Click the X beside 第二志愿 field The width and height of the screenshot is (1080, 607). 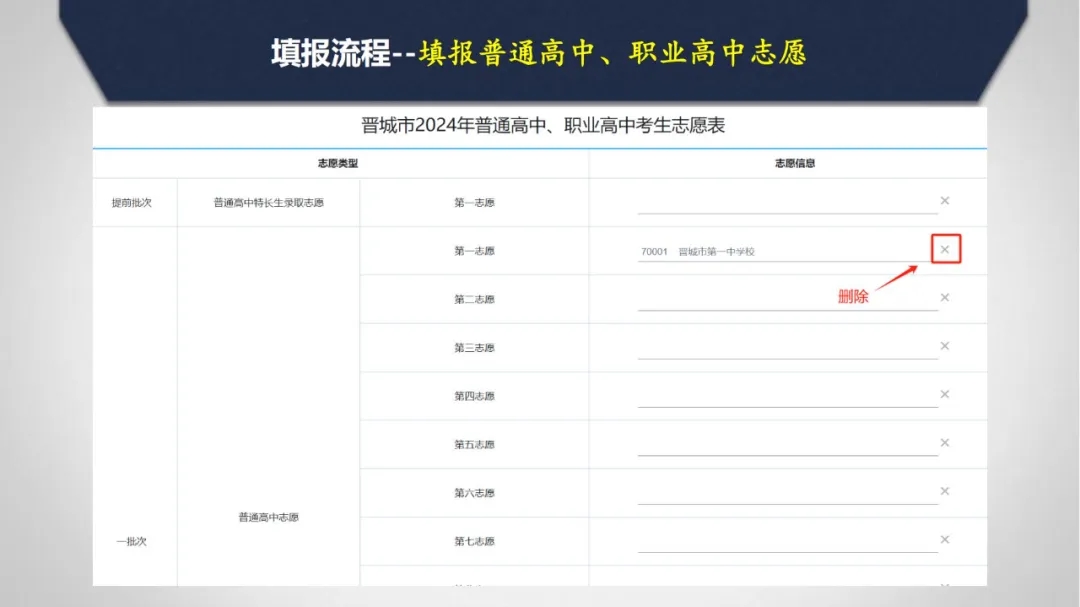click(945, 298)
